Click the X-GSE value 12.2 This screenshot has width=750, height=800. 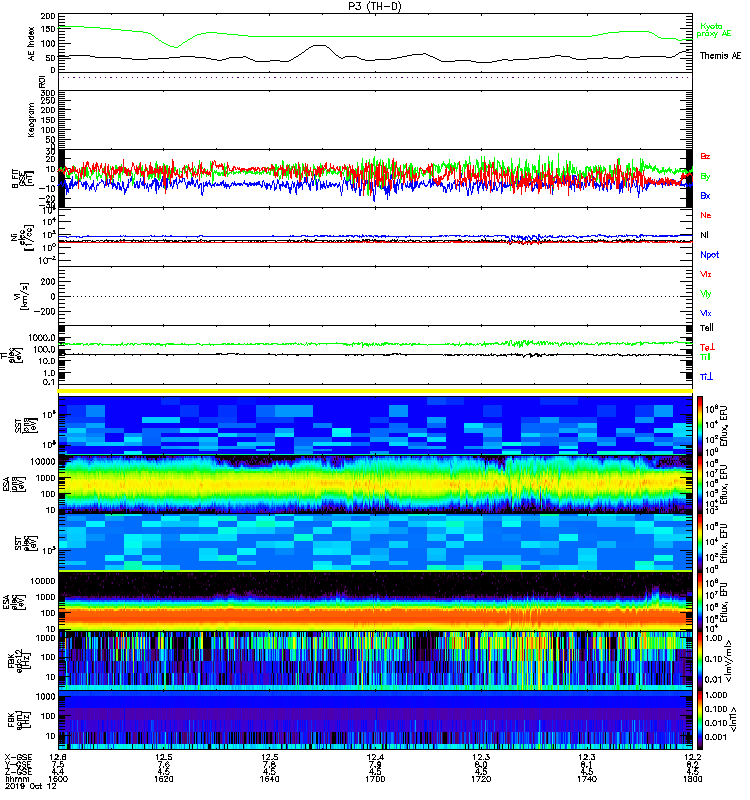[692, 757]
